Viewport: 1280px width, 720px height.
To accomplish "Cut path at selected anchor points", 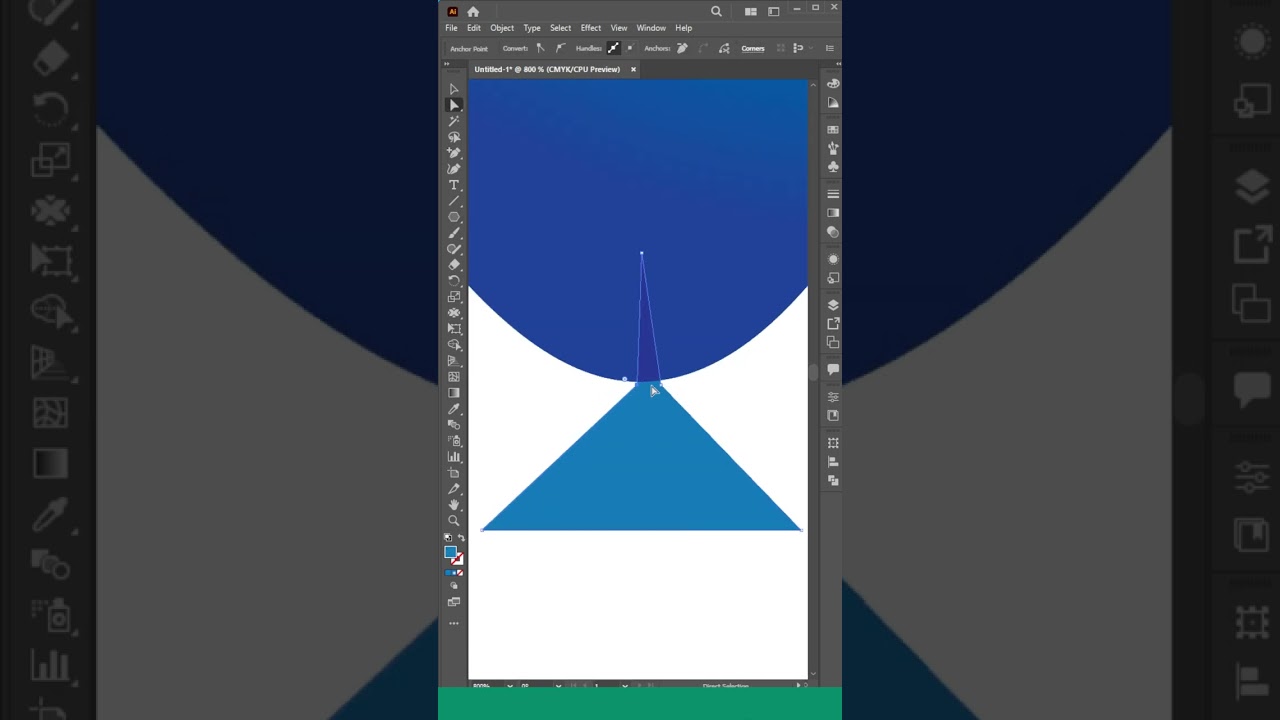I will pyautogui.click(x=724, y=48).
